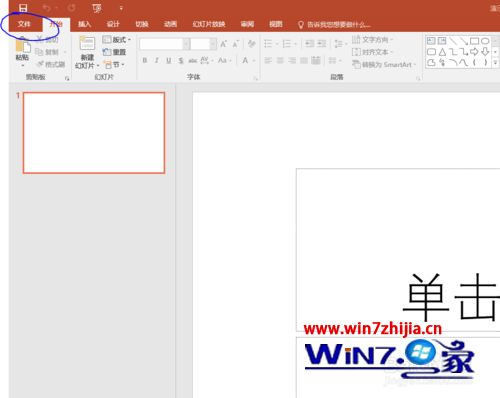Open the 版式 (Layout) dropdown
500x398 pixels.
coord(116,40)
